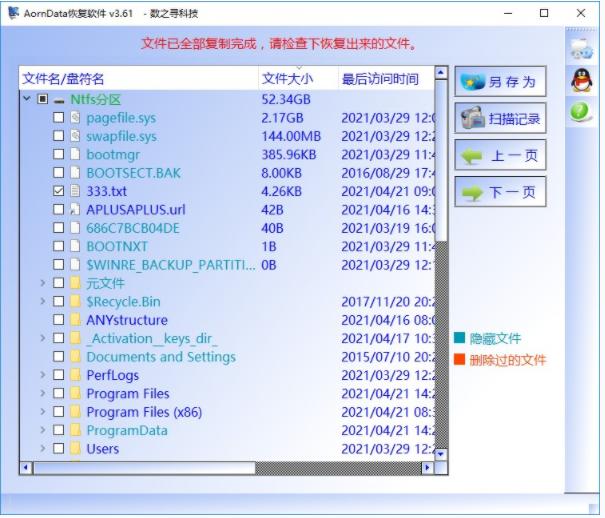The width and height of the screenshot is (605, 518).
Task: Go to next page with 下一页
Action: 500,192
